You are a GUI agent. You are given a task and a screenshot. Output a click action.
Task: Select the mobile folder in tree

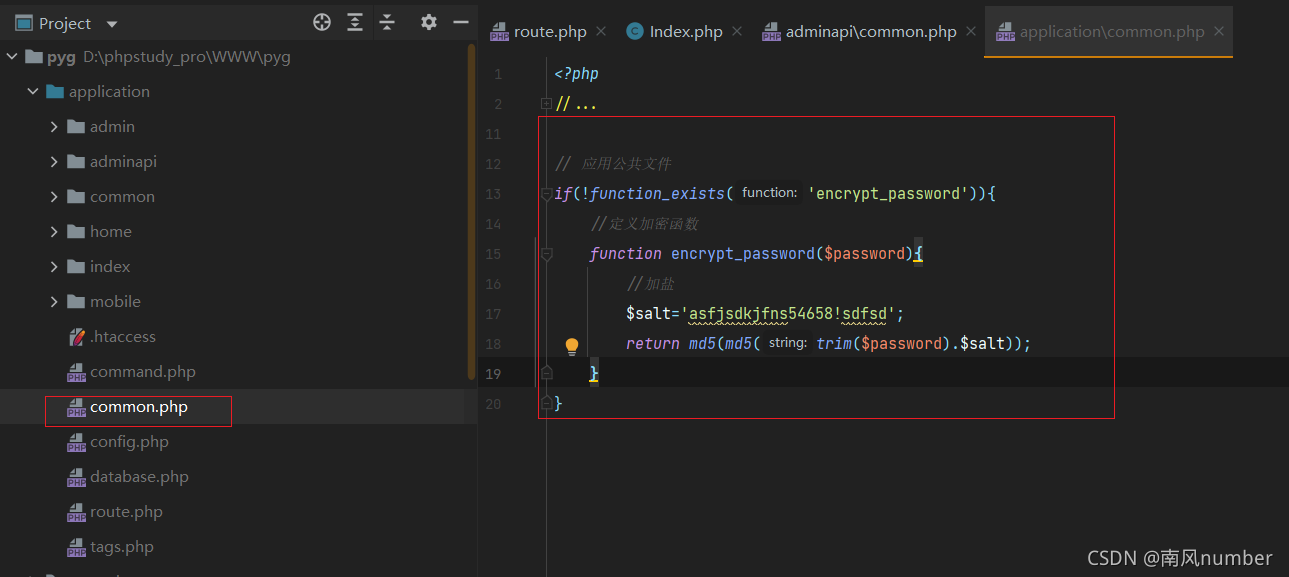115,302
